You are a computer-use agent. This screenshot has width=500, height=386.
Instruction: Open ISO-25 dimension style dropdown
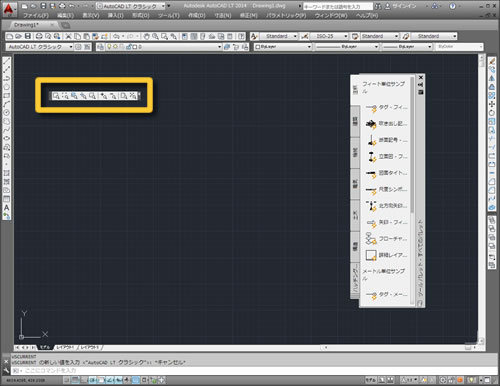(329, 36)
